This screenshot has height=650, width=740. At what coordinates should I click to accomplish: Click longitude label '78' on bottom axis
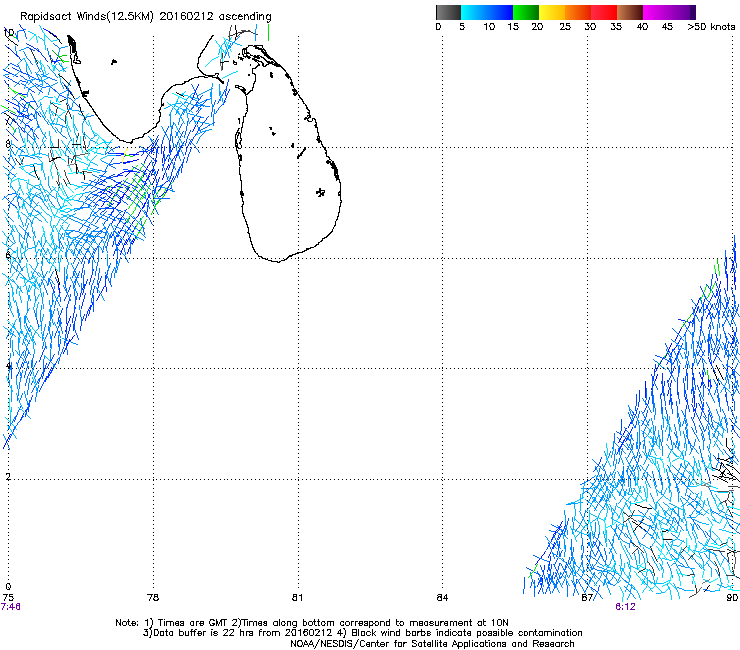coord(153,598)
